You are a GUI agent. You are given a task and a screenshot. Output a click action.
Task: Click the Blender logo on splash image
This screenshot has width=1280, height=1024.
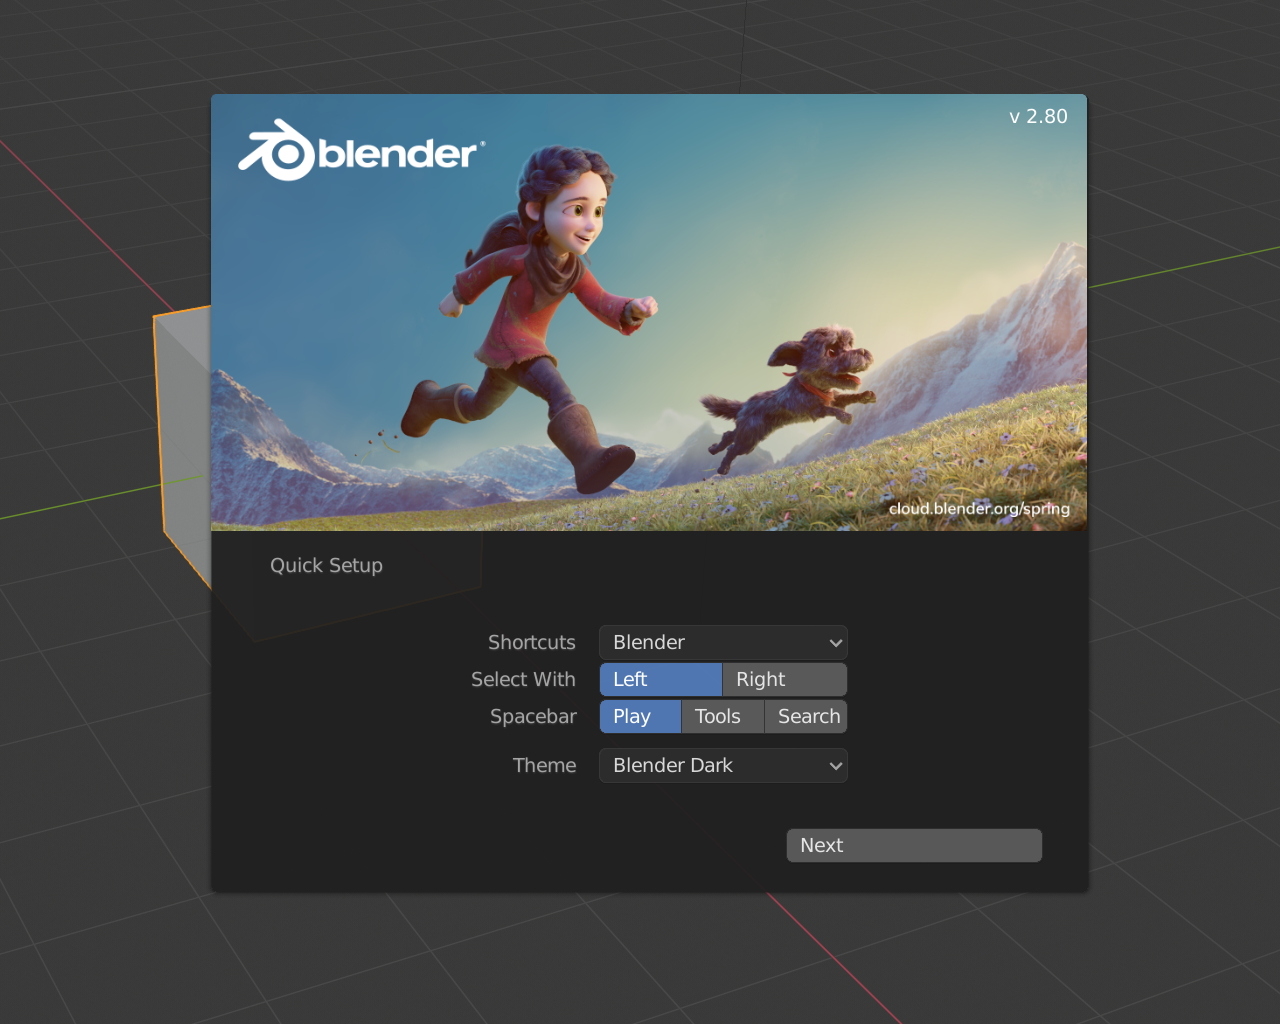pos(362,151)
